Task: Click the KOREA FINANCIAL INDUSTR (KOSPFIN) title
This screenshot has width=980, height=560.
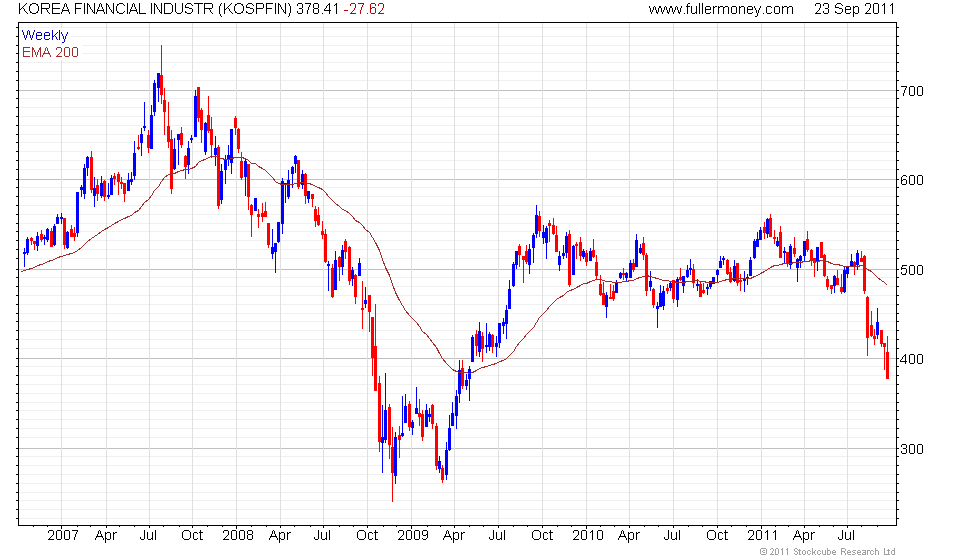Action: pyautogui.click(x=156, y=9)
